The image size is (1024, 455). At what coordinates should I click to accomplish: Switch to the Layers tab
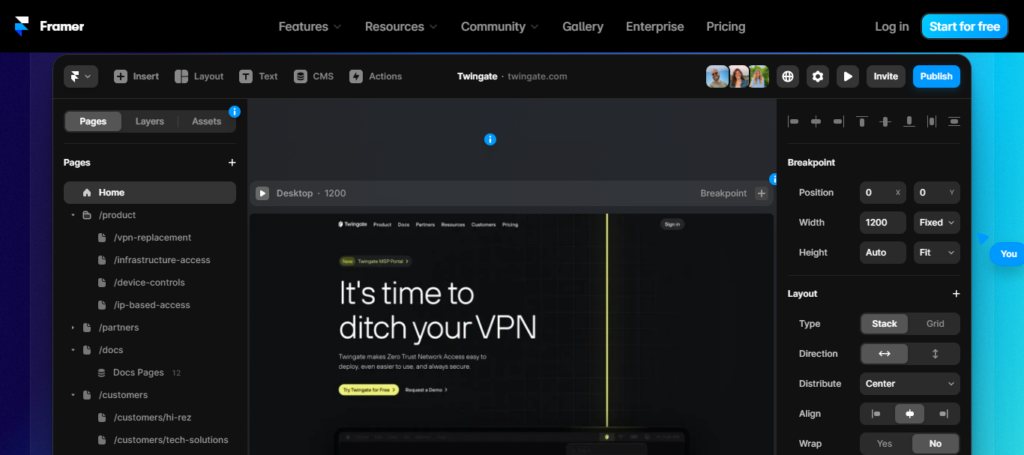click(150, 122)
